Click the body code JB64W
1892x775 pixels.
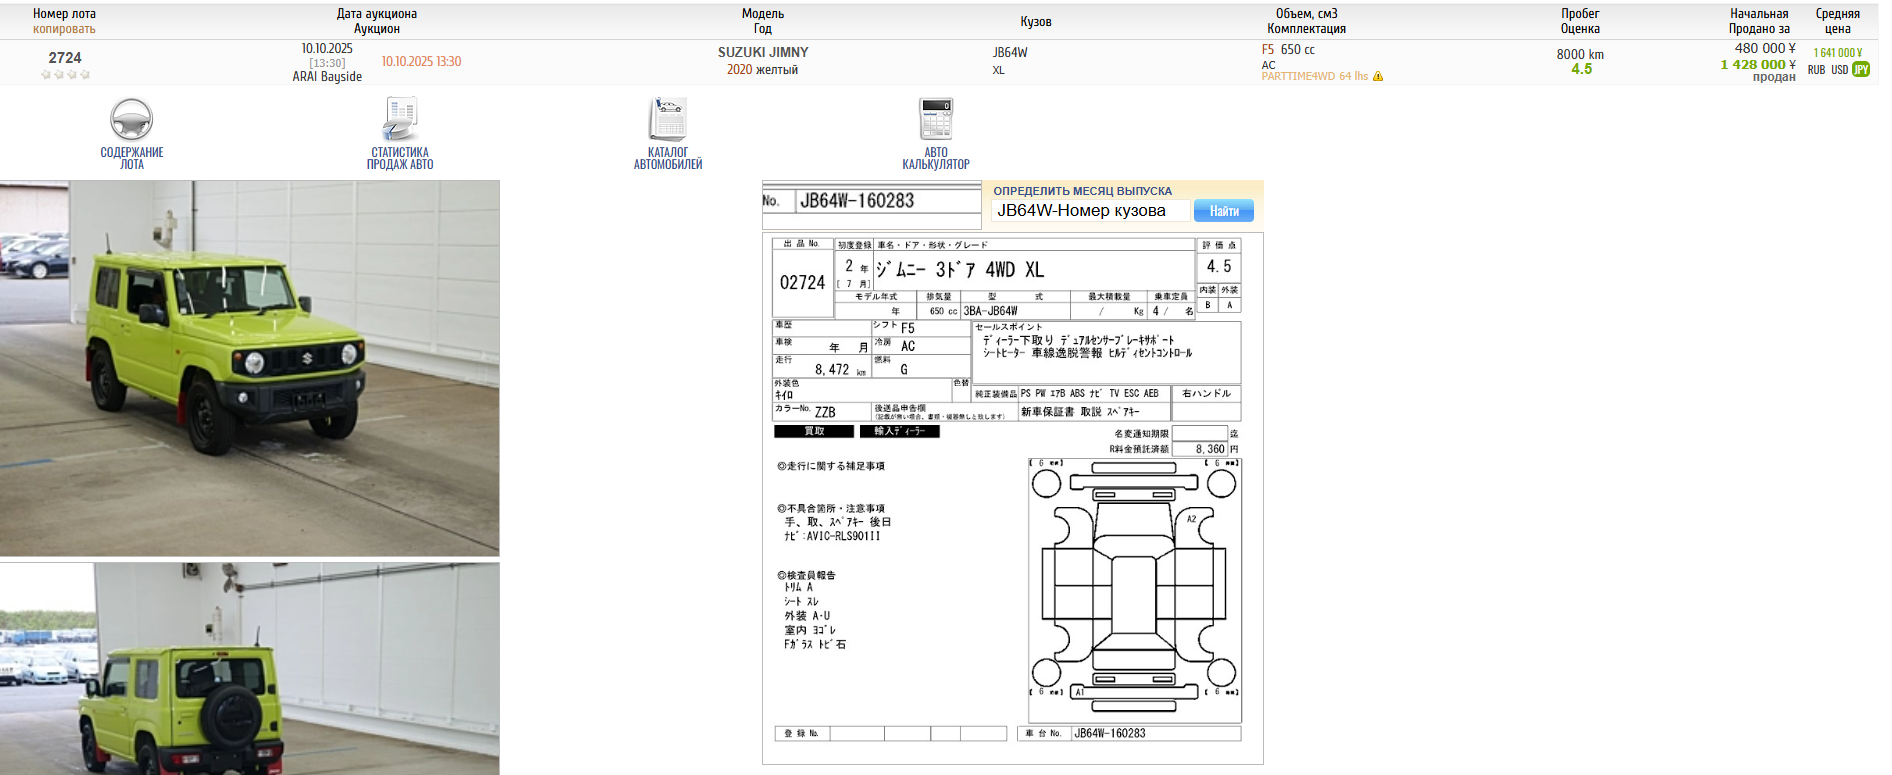[x=1010, y=52]
